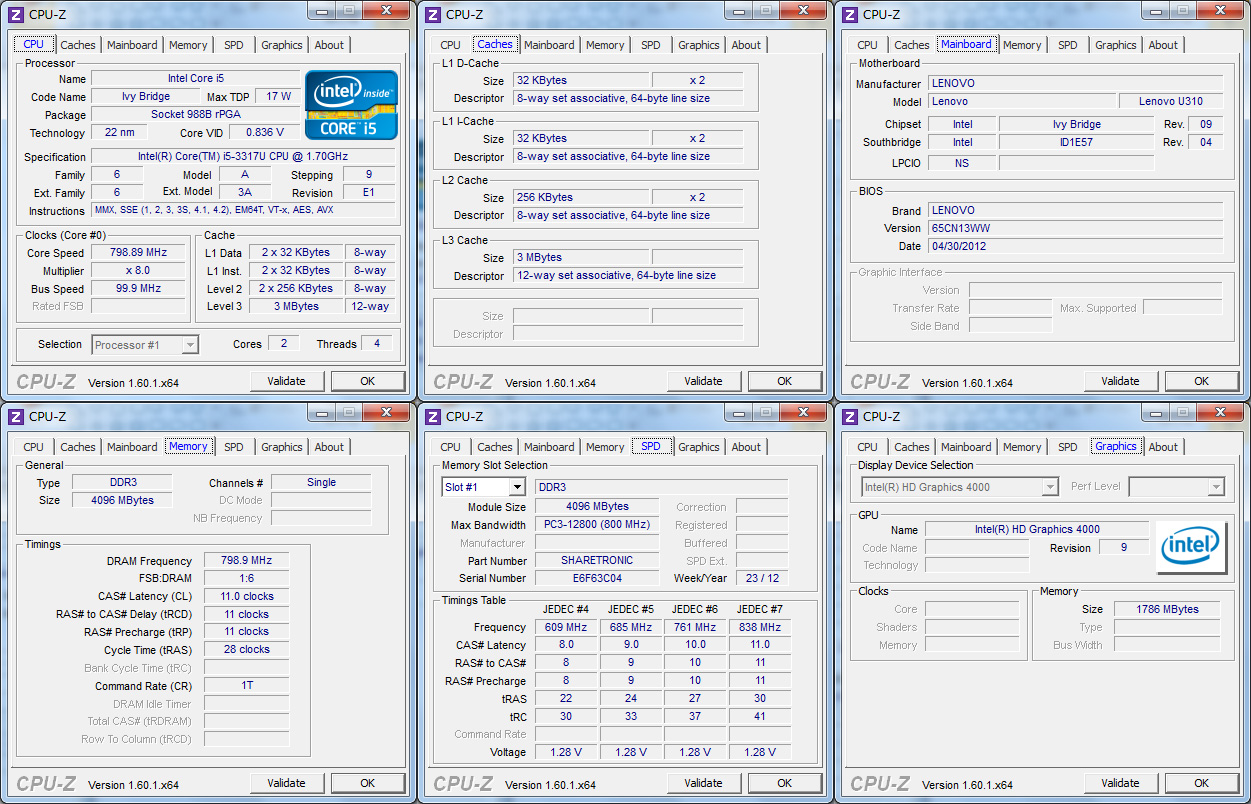Click the CPU-Z title icon of the SPD window
Screen dimensions: 1251x804
(431, 416)
